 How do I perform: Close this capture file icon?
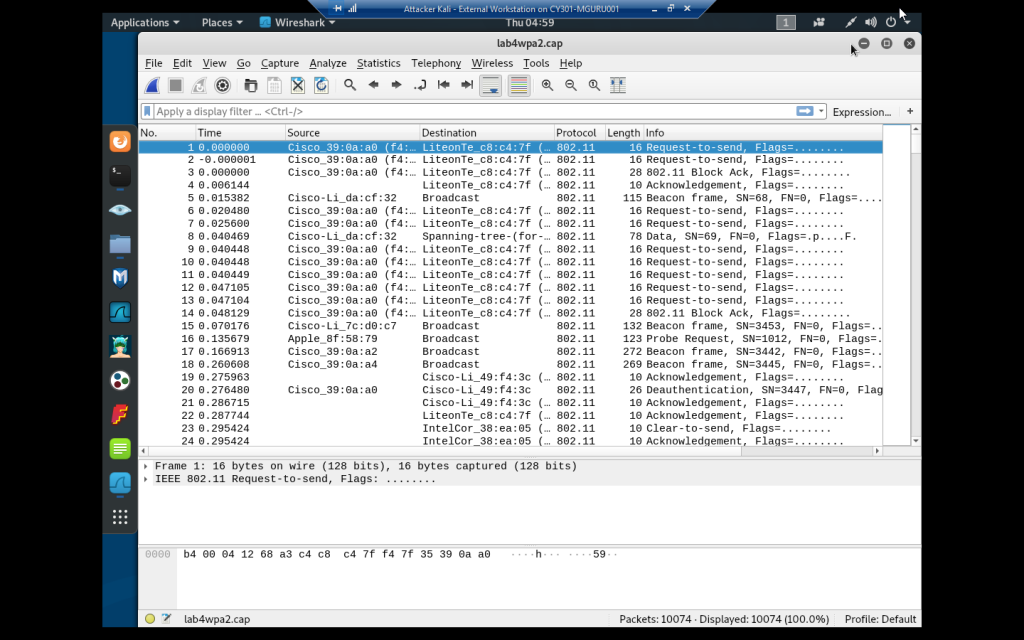click(x=298, y=86)
